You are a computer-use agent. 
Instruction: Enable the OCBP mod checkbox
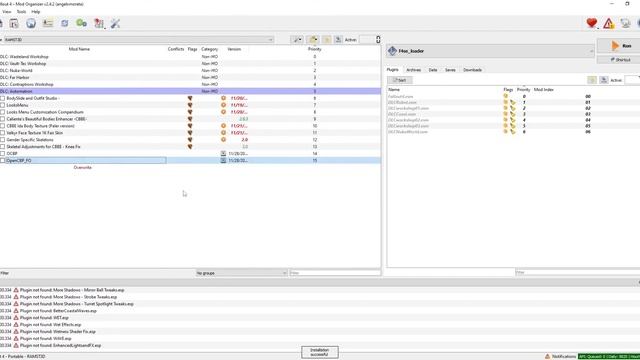(x=2, y=153)
